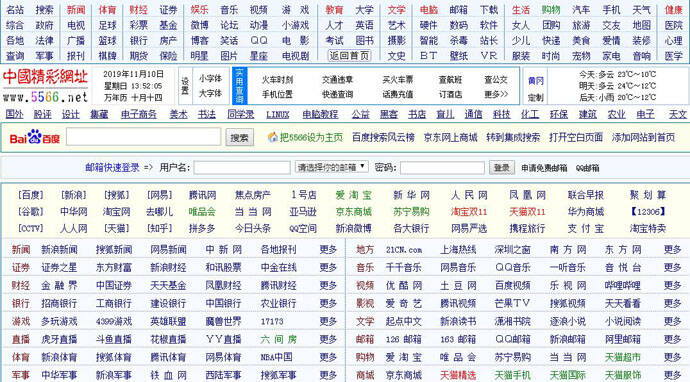Open the 淘宝双11 promotion link
The height and width of the screenshot is (382, 690).
[469, 211]
